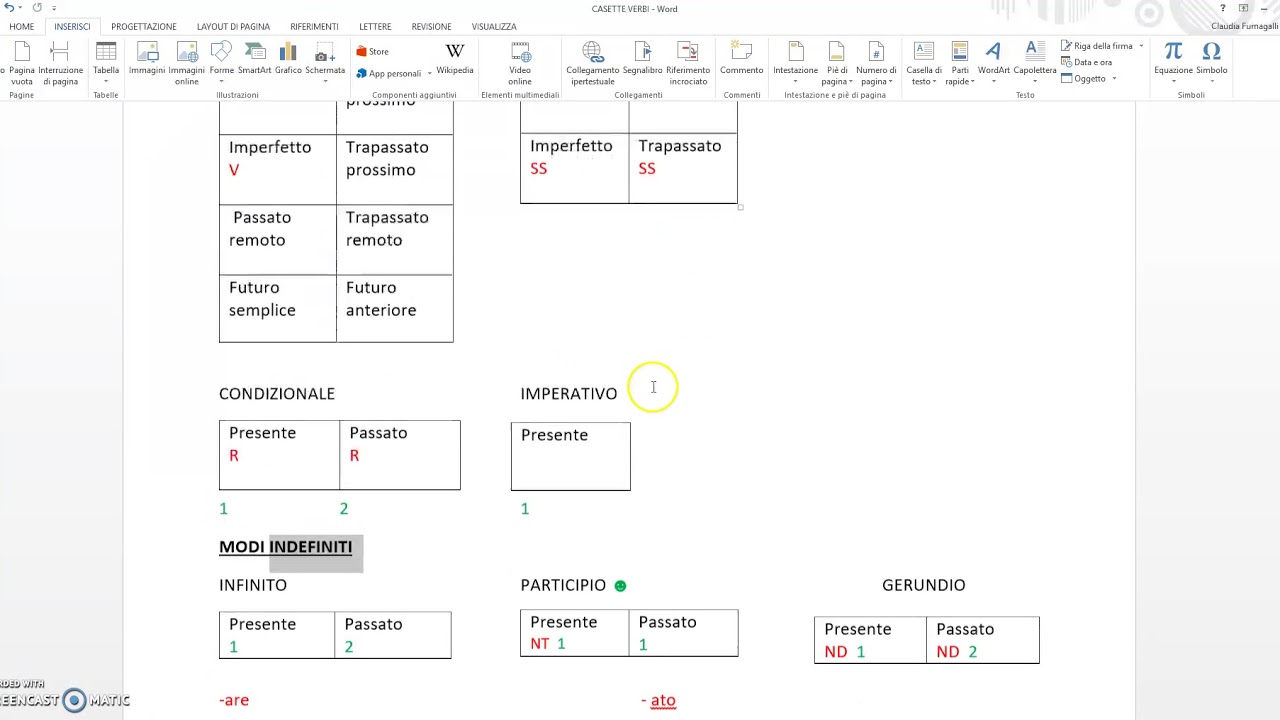Click the red "-are" text
Image resolution: width=1280 pixels, height=720 pixels.
point(234,700)
